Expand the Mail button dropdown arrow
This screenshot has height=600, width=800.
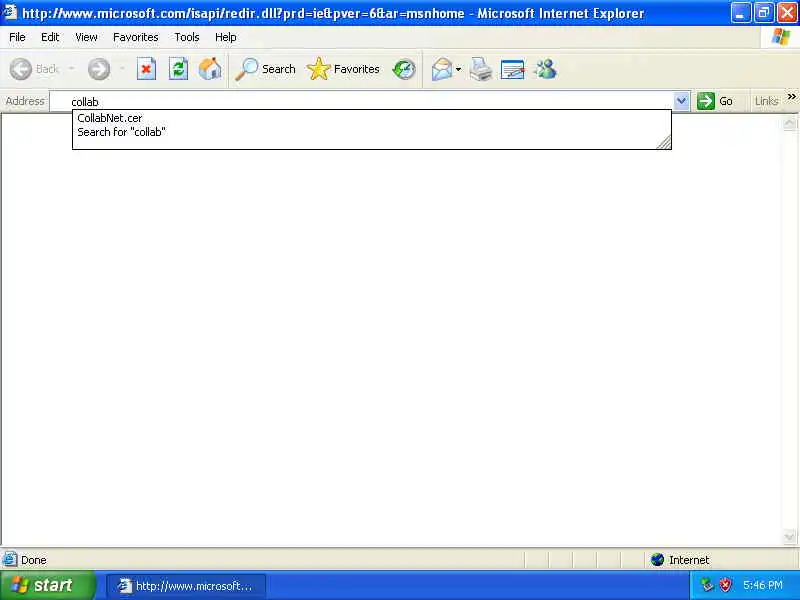point(458,69)
